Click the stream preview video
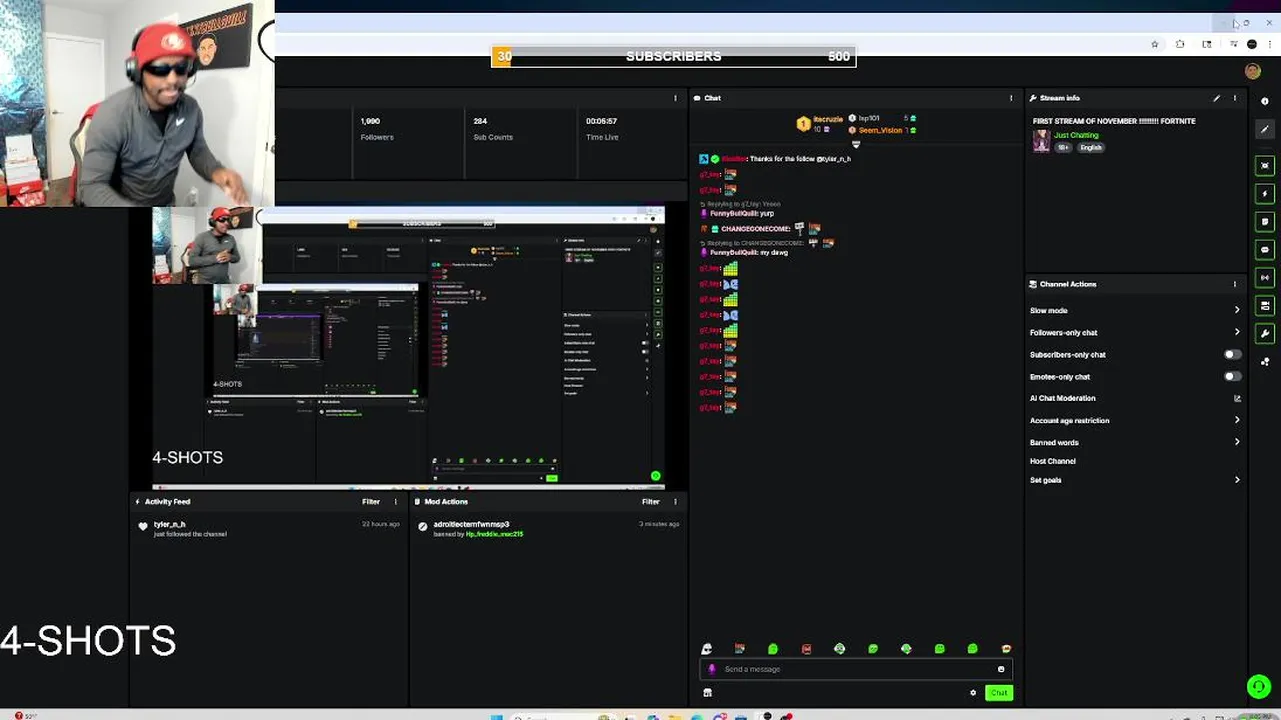Viewport: 1281px width, 720px height. [408, 347]
